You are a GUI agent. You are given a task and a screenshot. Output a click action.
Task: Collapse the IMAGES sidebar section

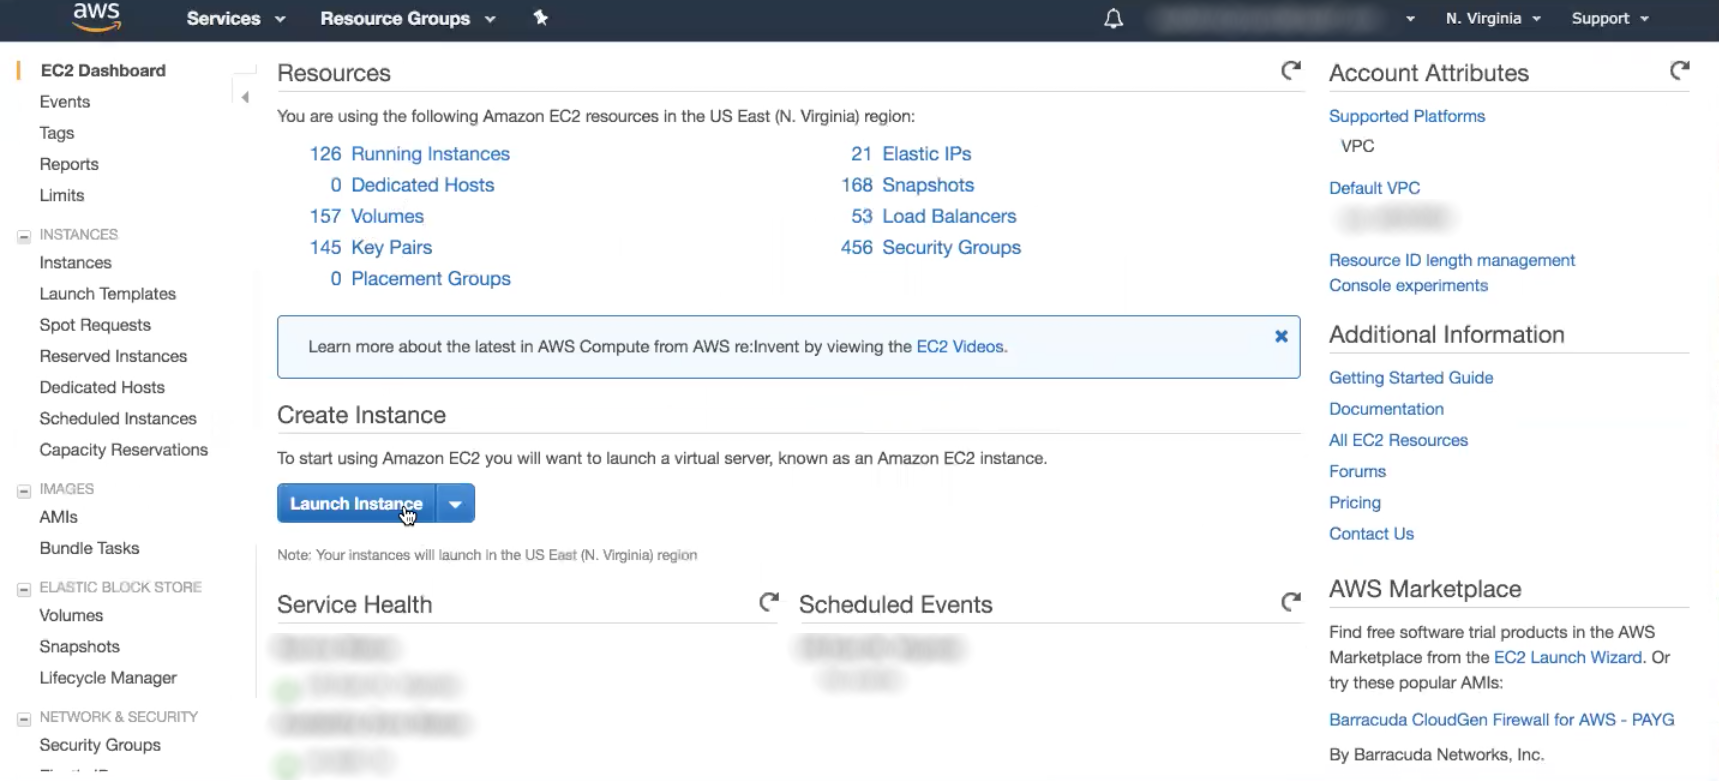click(24, 491)
